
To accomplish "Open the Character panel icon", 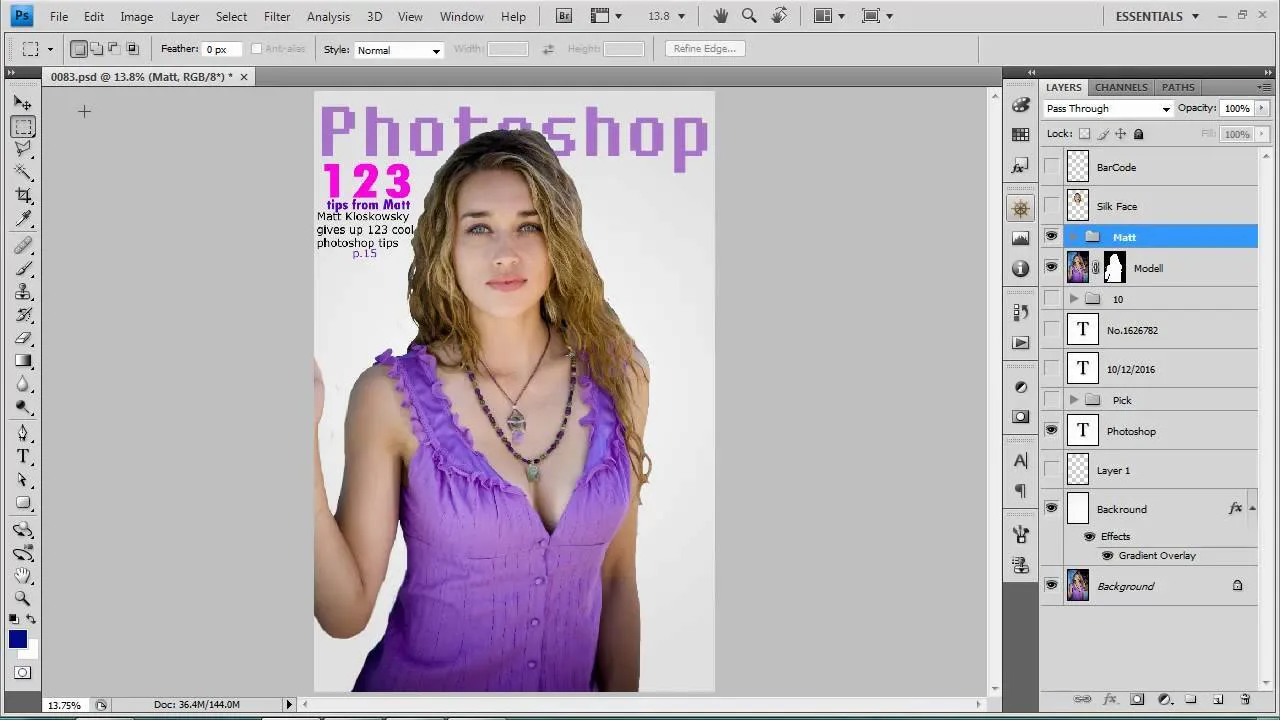I will (1021, 461).
